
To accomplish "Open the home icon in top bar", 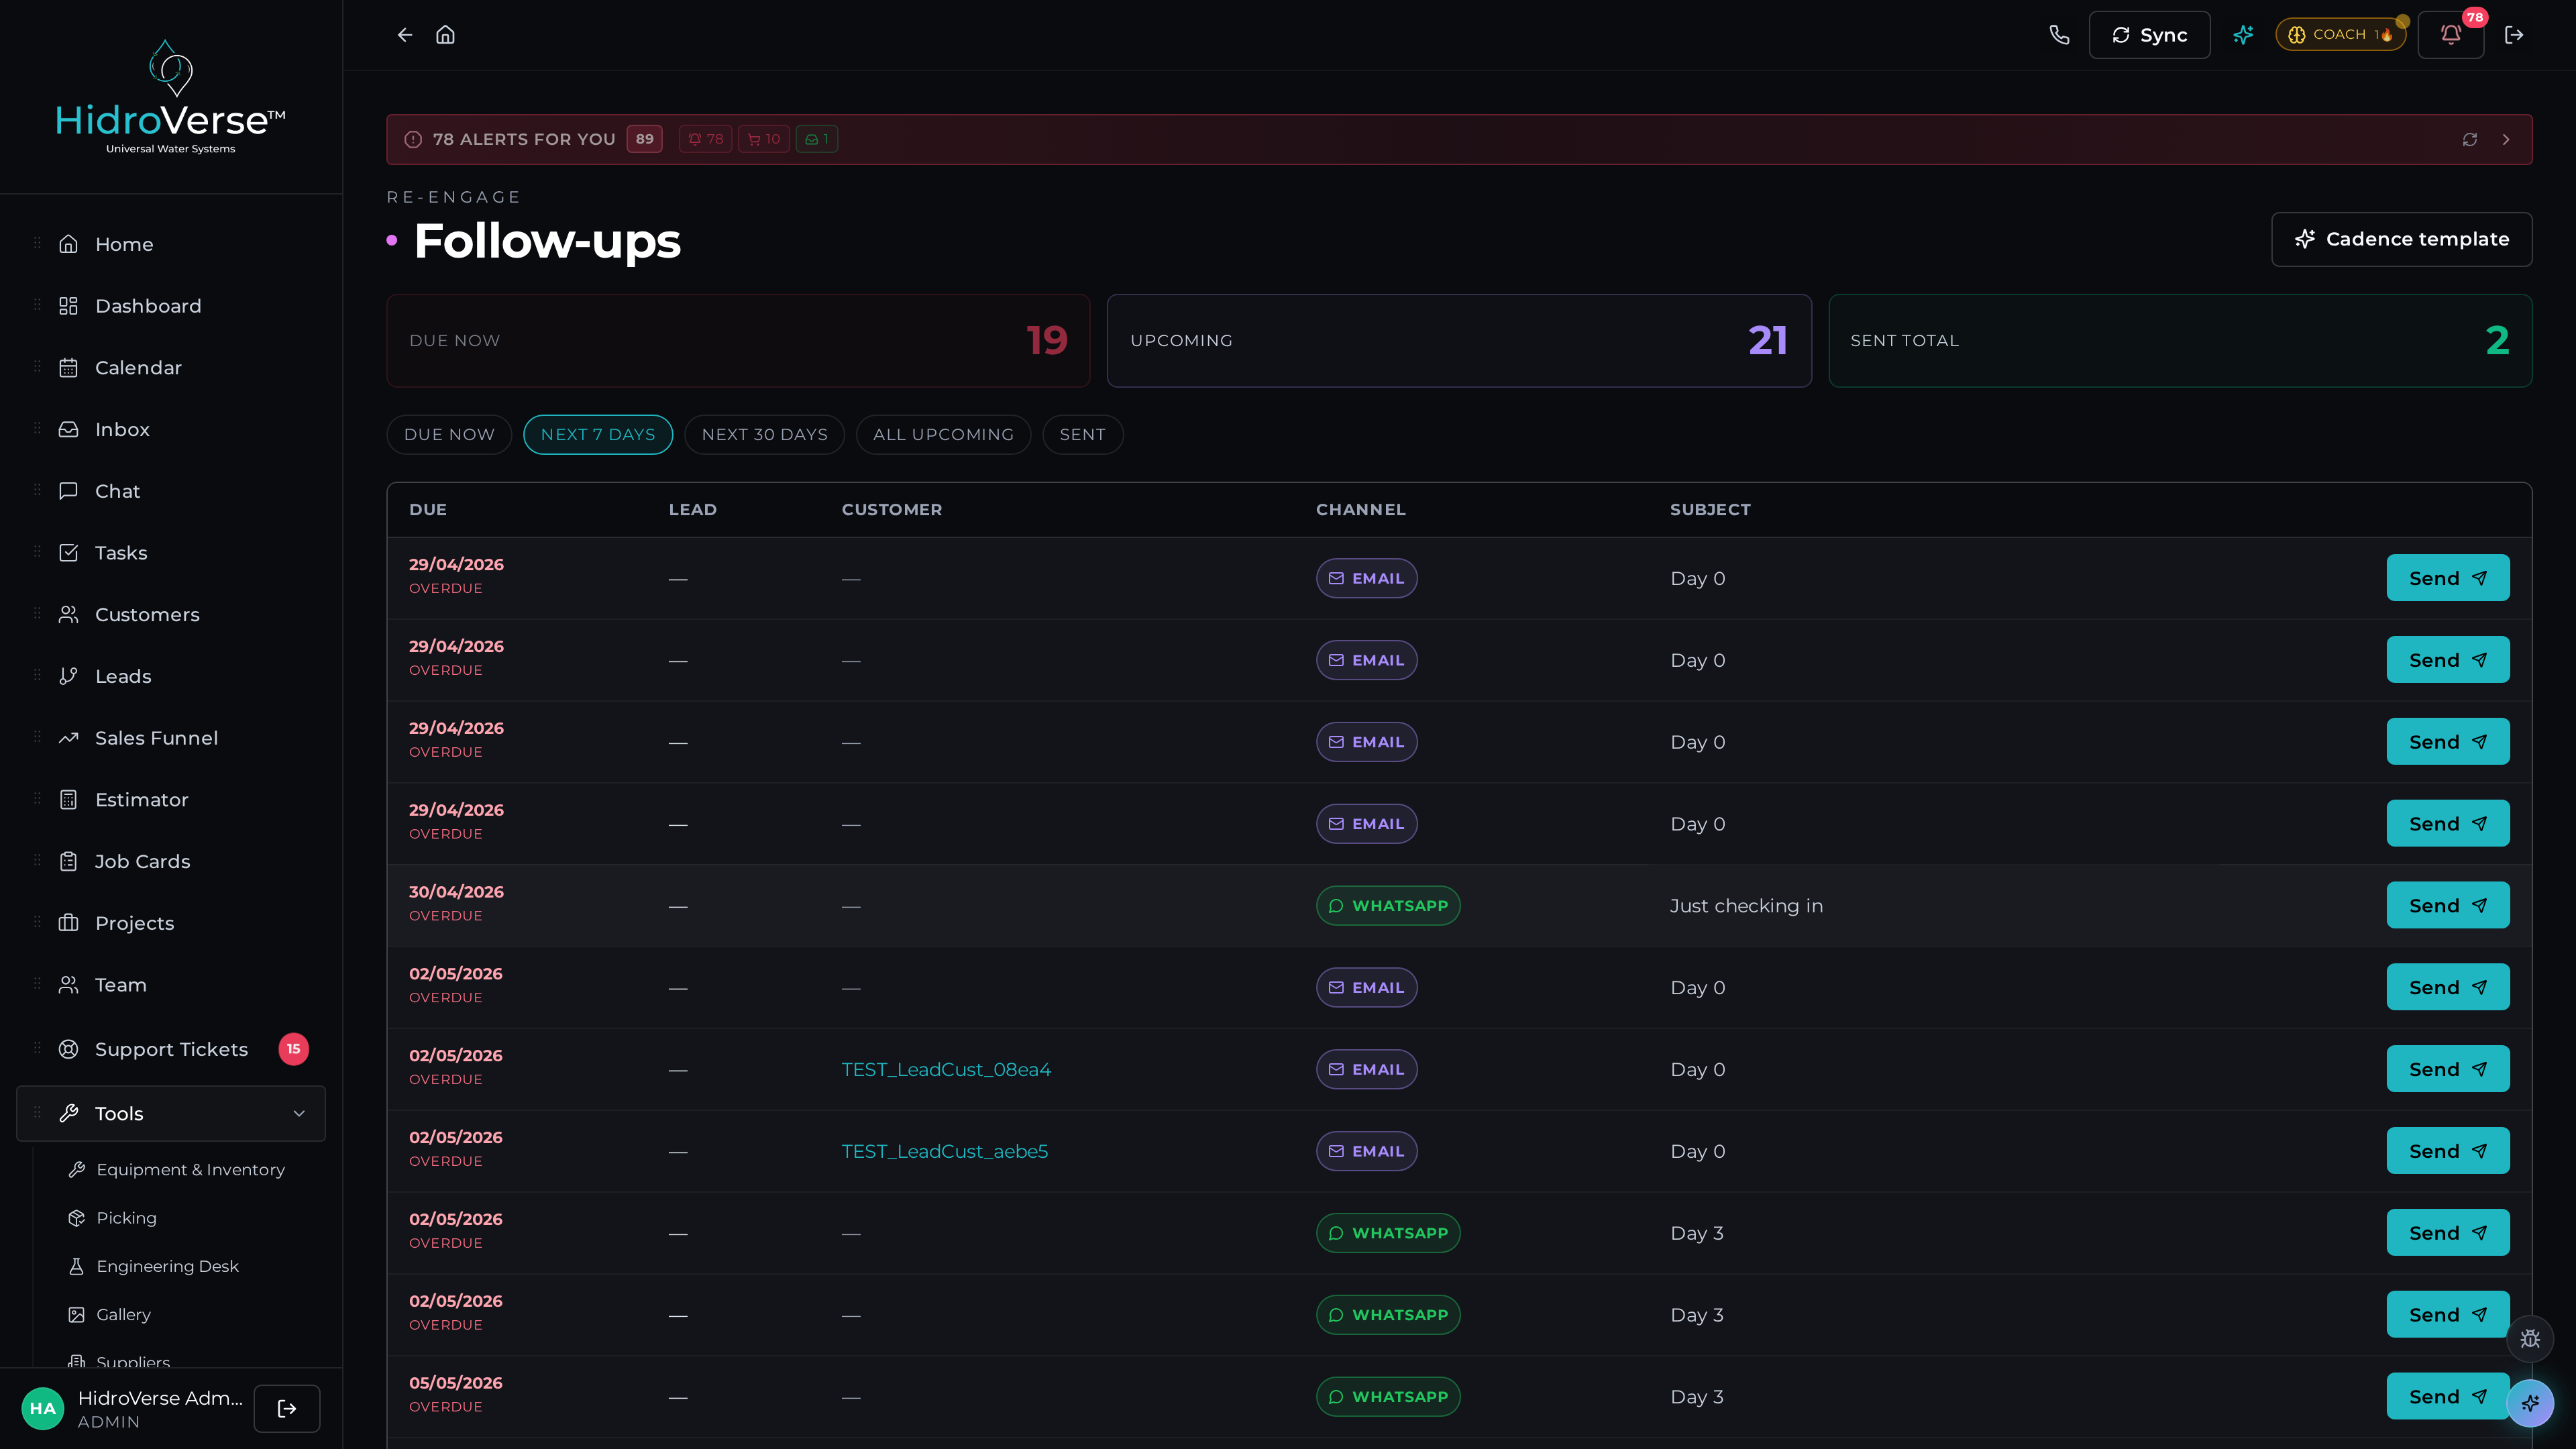I will [x=446, y=35].
